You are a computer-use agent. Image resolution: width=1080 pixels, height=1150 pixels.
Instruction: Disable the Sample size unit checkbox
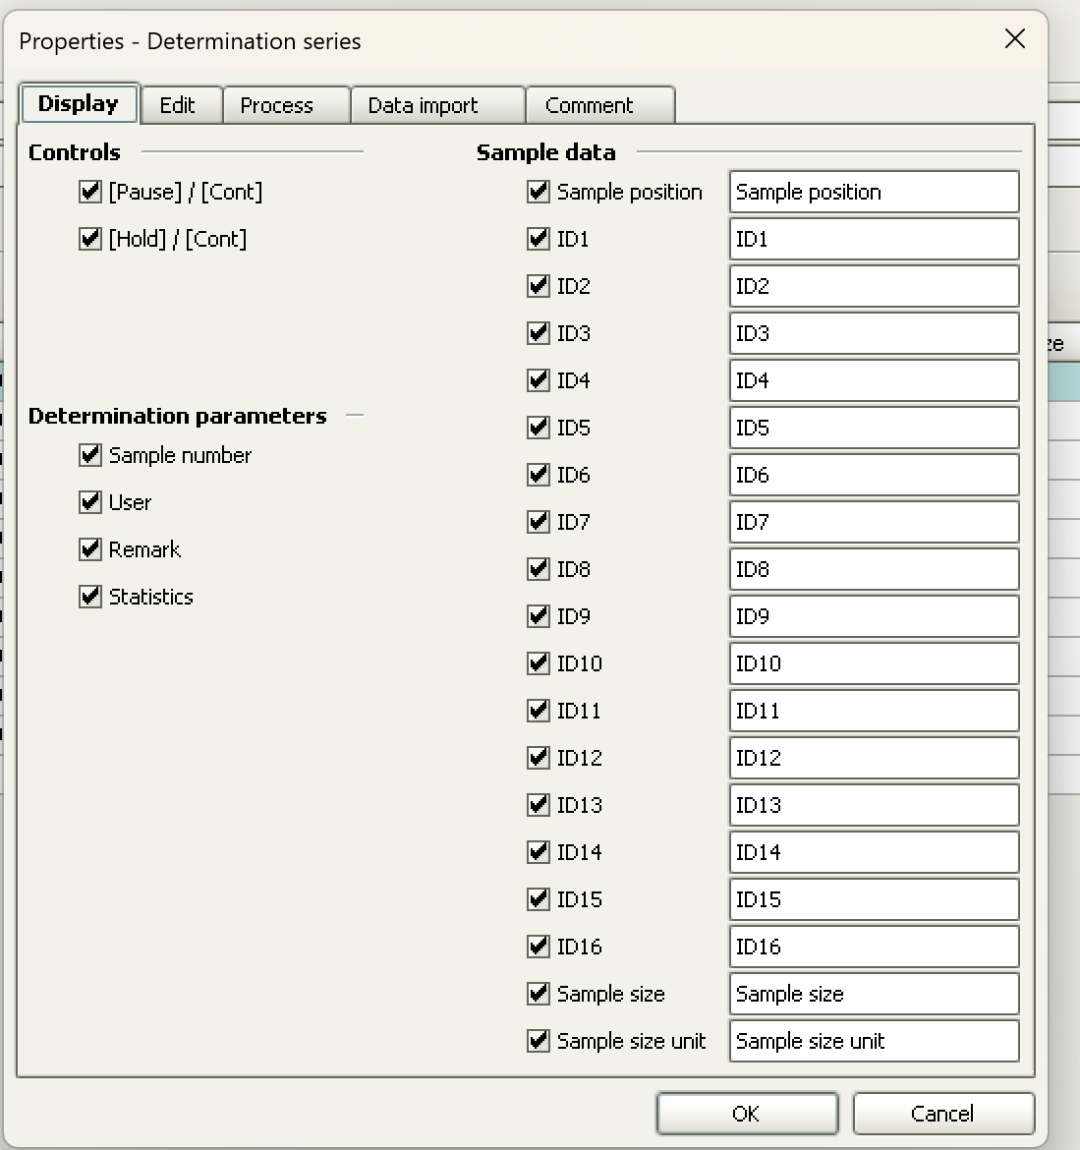[538, 1041]
